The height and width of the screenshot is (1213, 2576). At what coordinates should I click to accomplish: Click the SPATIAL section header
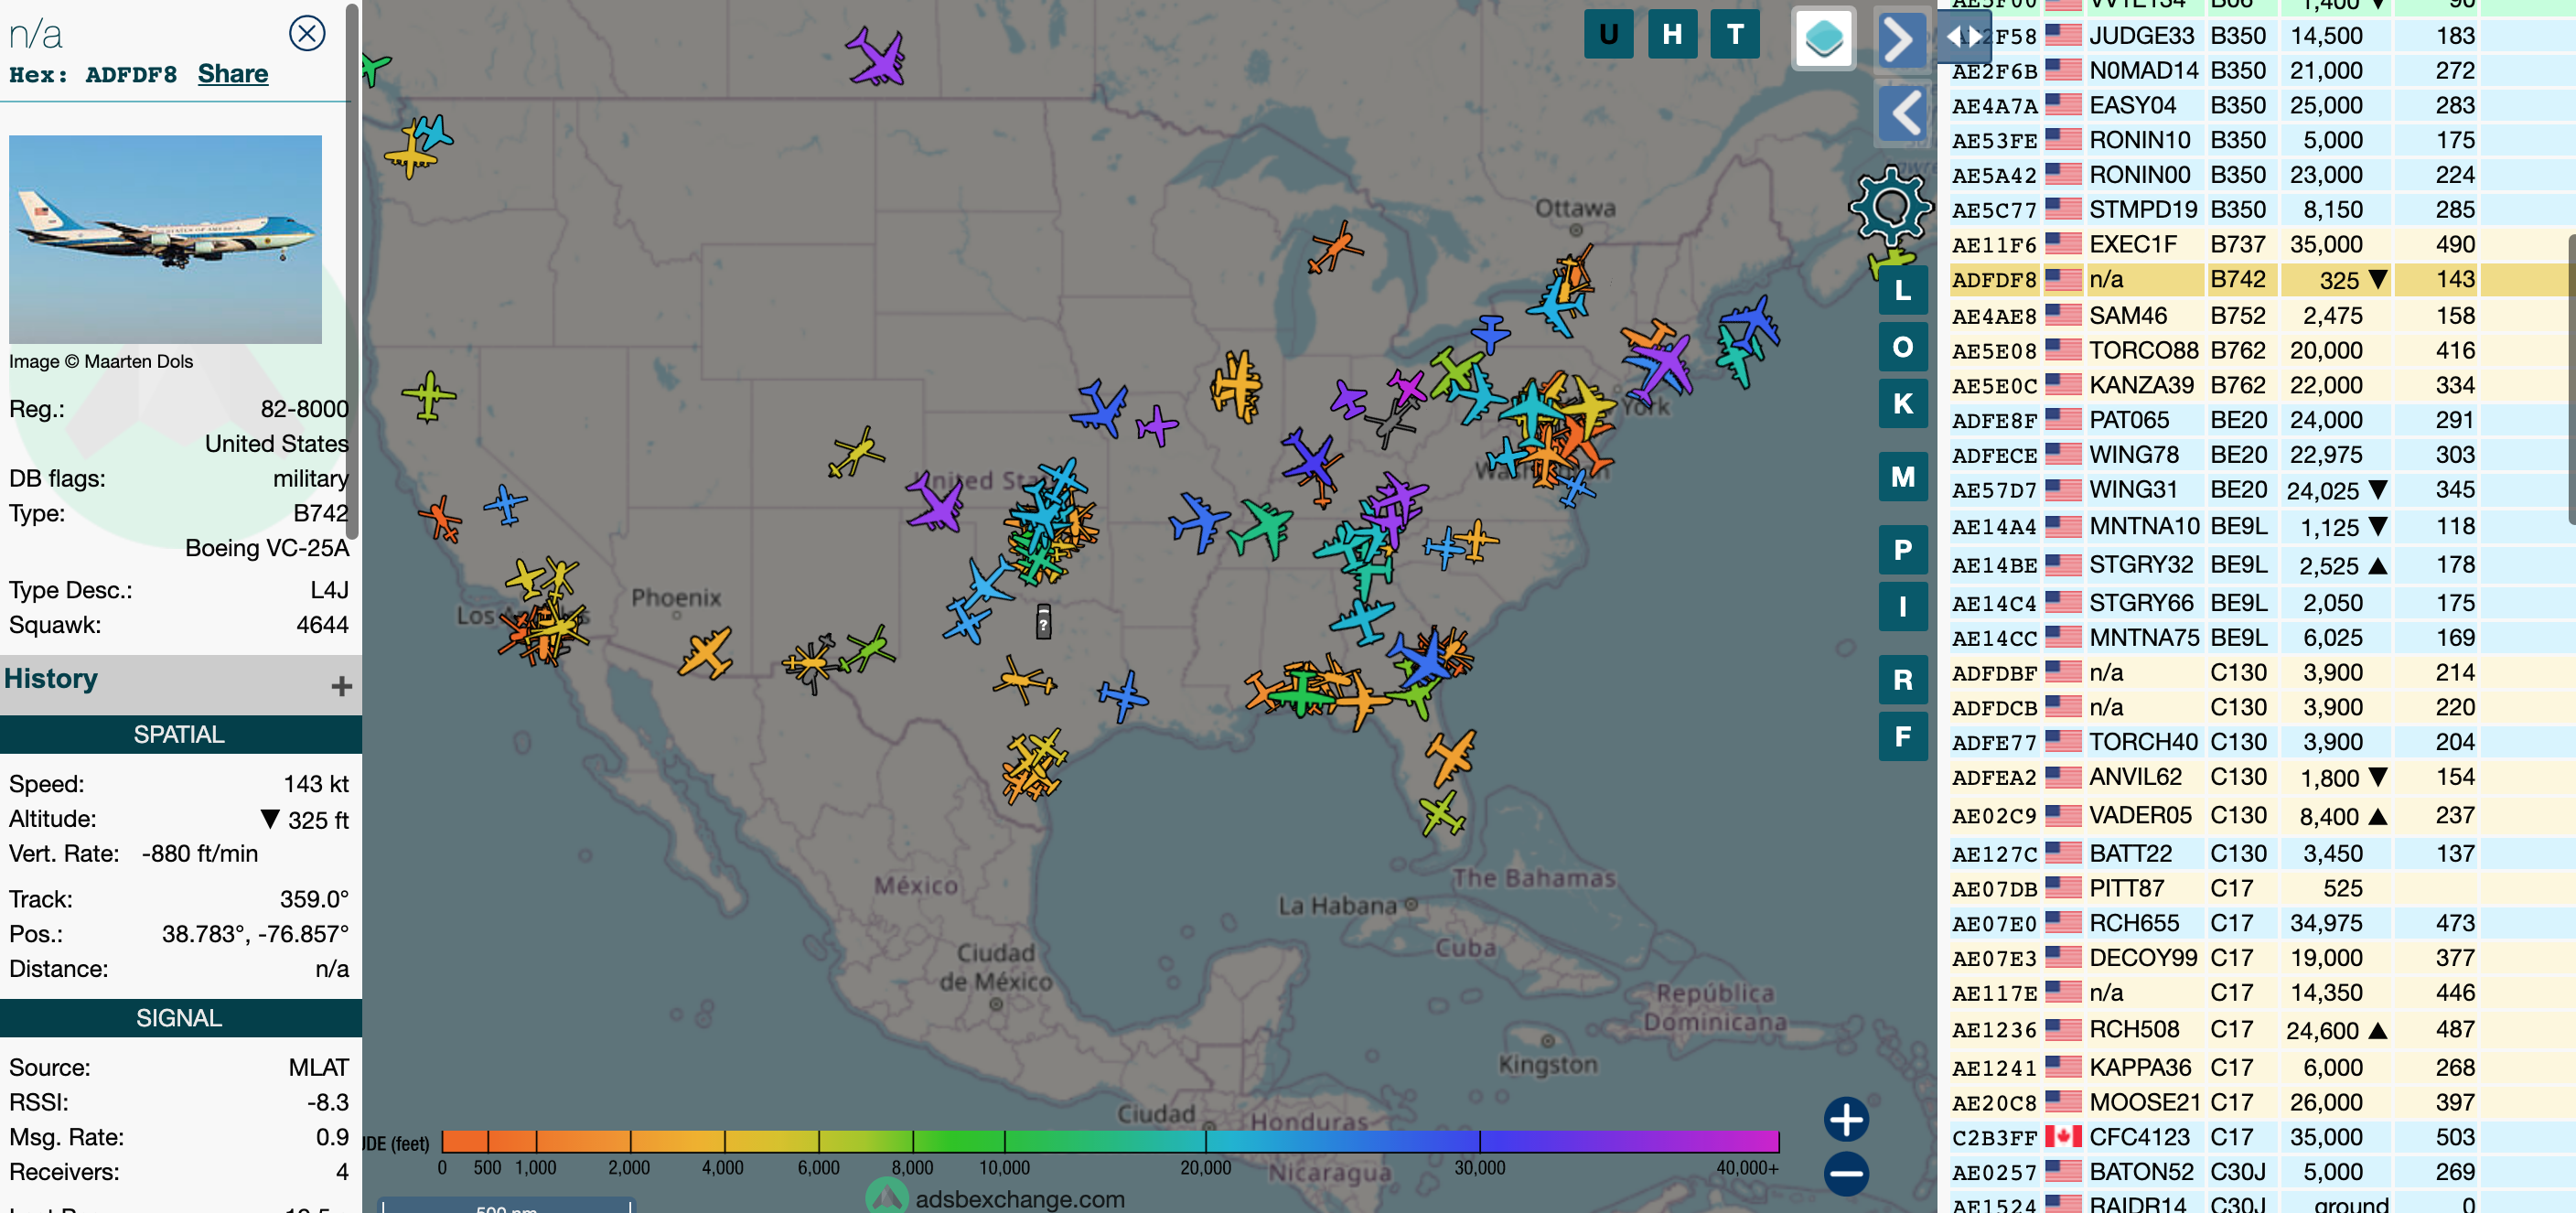(x=180, y=735)
